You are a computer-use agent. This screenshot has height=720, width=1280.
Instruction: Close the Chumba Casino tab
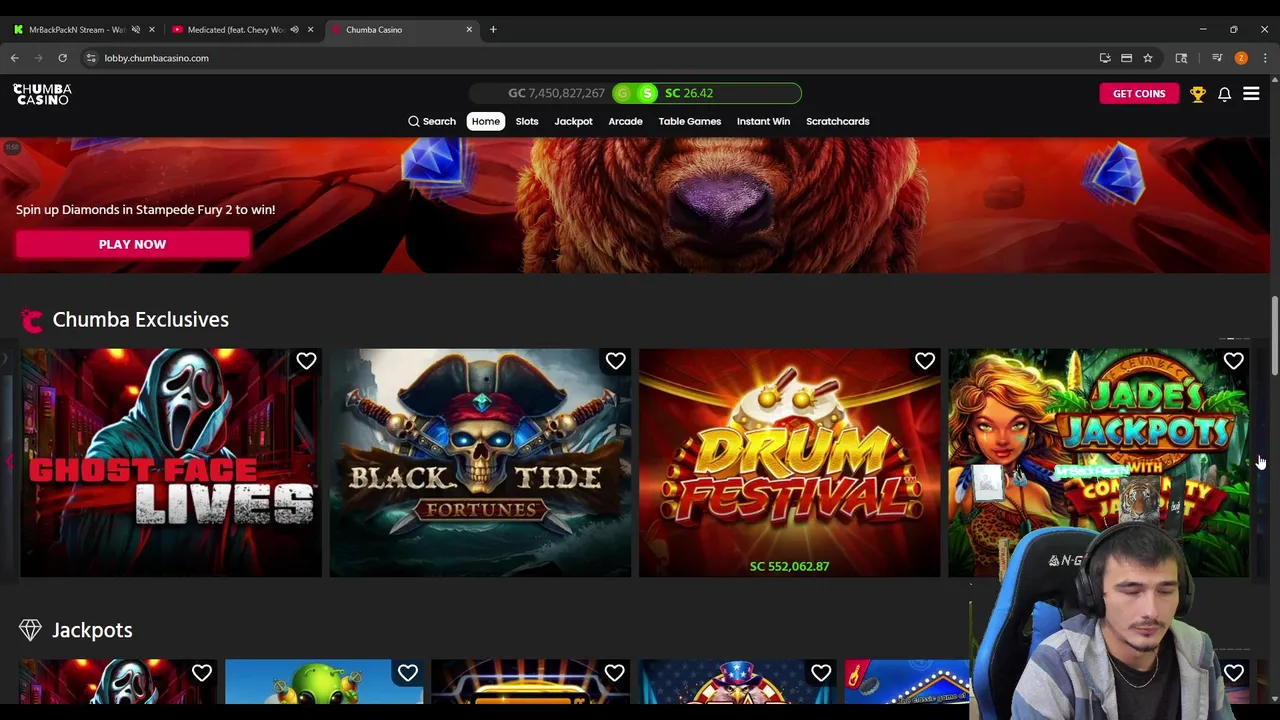point(469,30)
